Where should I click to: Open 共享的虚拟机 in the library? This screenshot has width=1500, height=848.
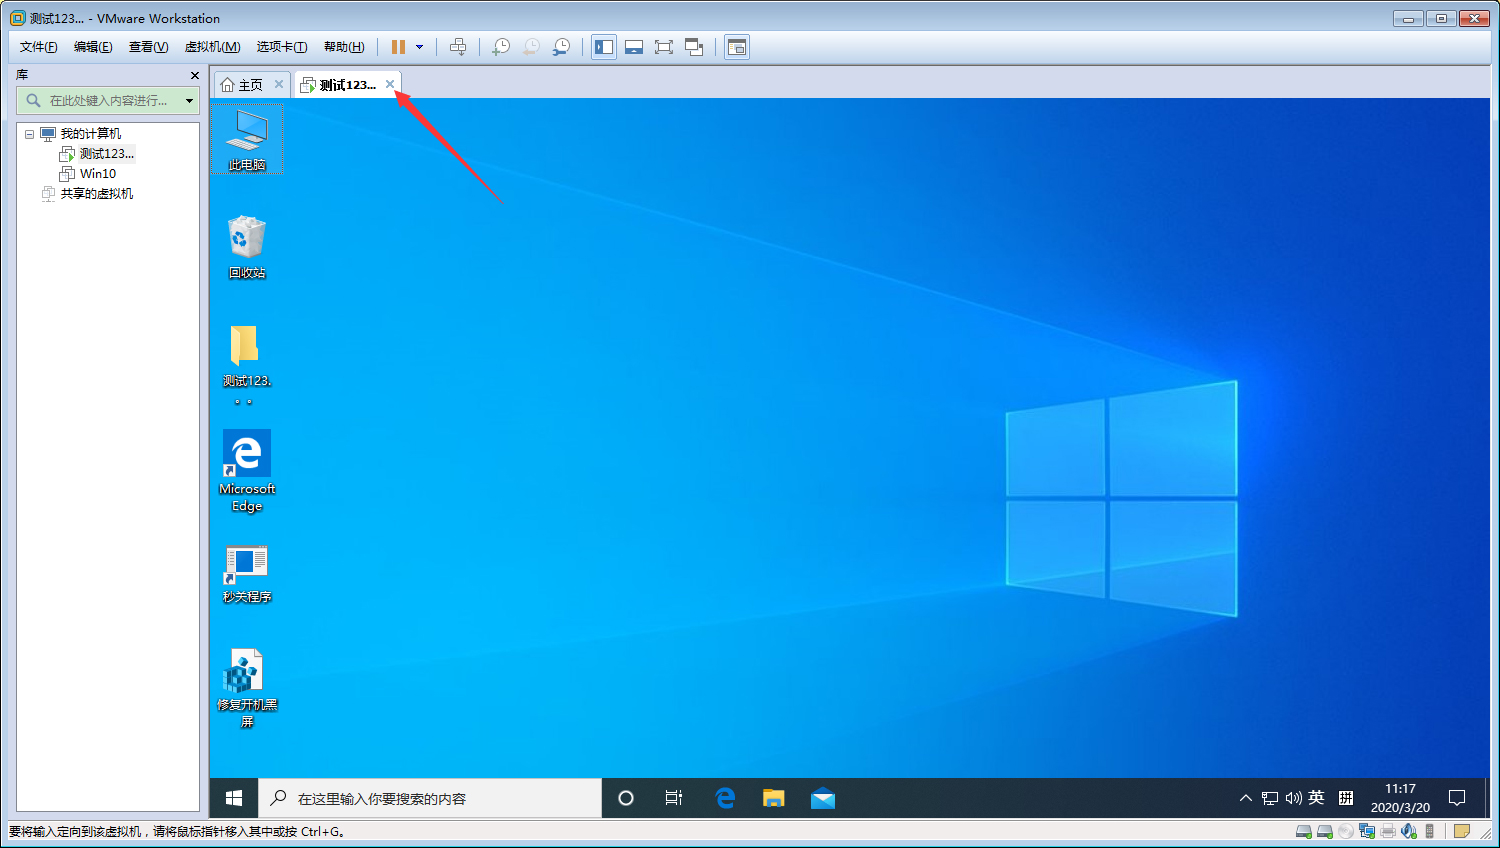tap(97, 193)
